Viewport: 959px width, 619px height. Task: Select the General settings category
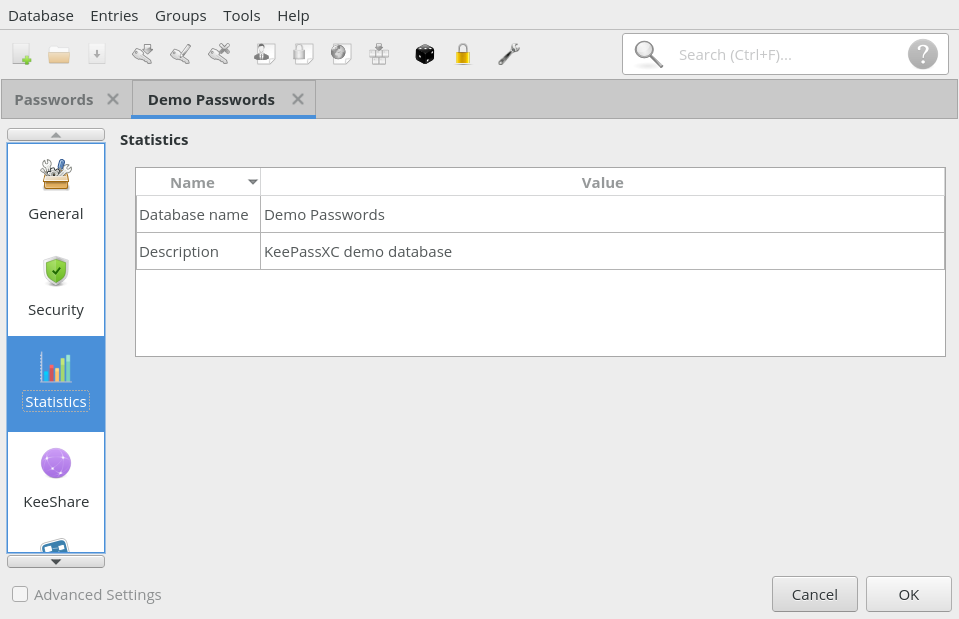55,190
